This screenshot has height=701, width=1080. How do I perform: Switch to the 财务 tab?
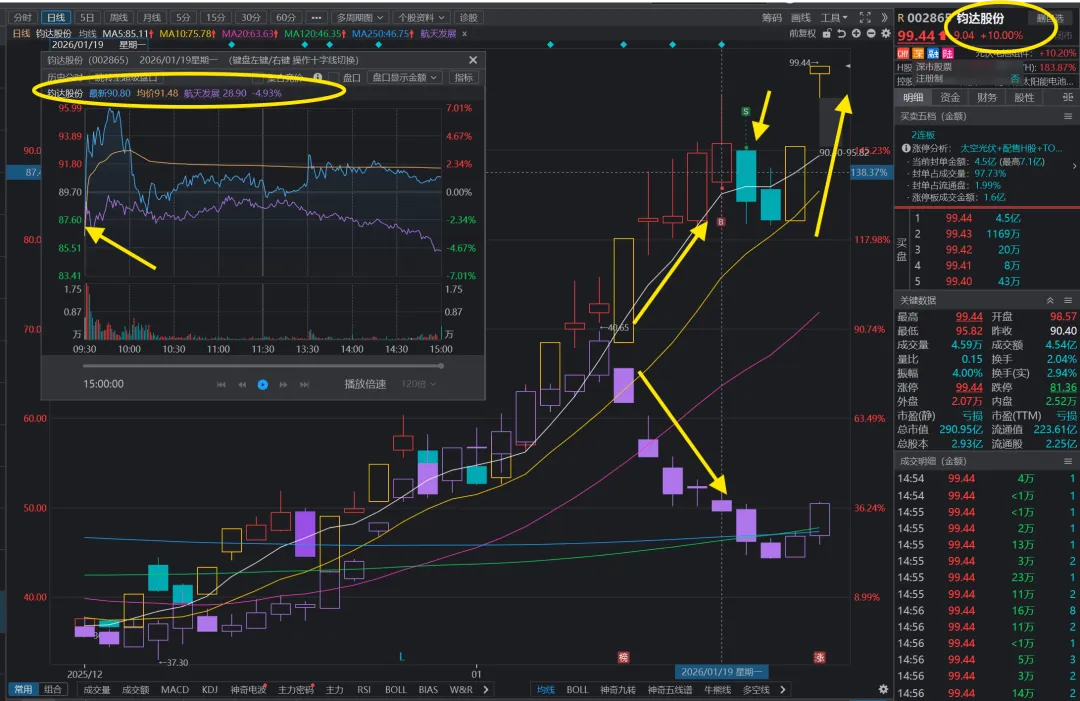click(987, 97)
